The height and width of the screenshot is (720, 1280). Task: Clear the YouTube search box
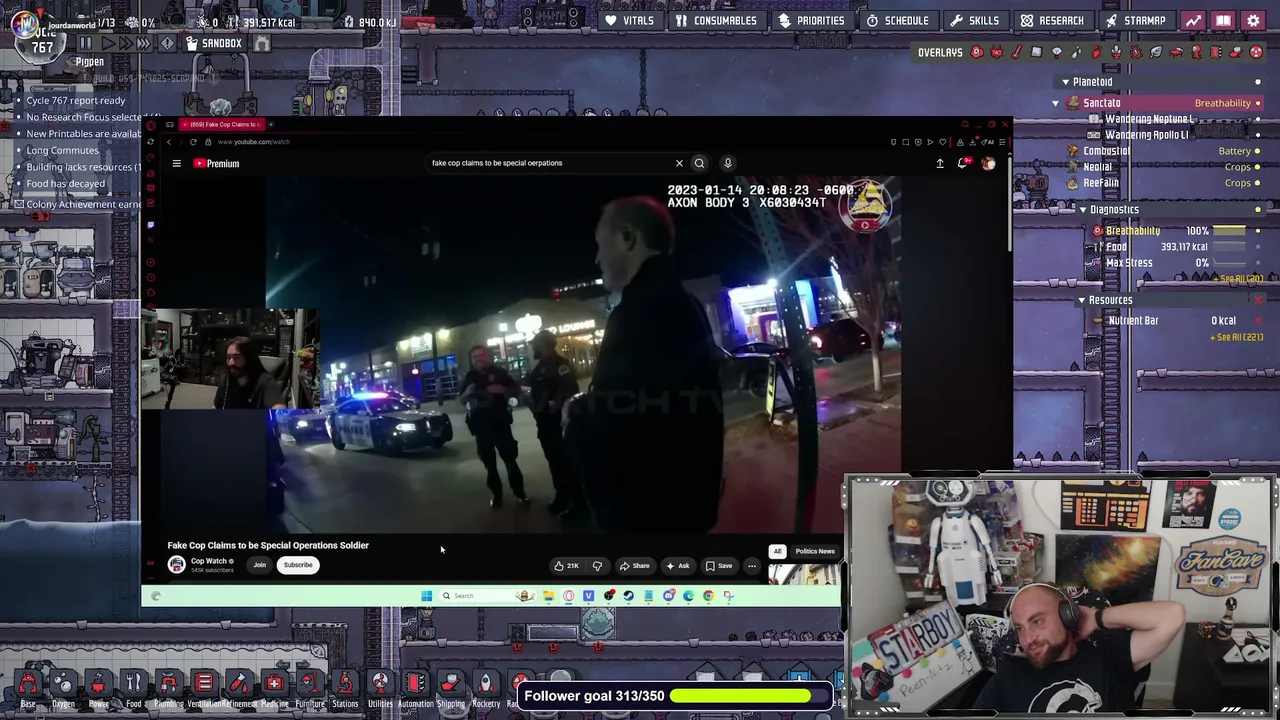pos(679,163)
